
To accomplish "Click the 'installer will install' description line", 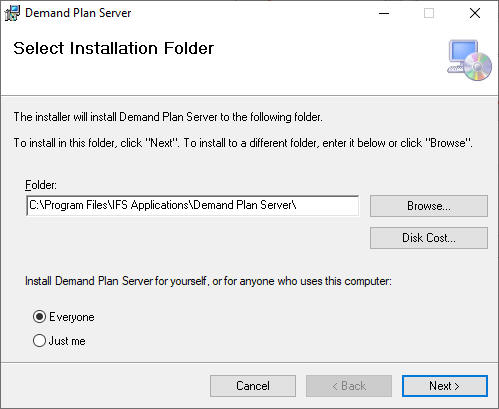I will (x=168, y=117).
